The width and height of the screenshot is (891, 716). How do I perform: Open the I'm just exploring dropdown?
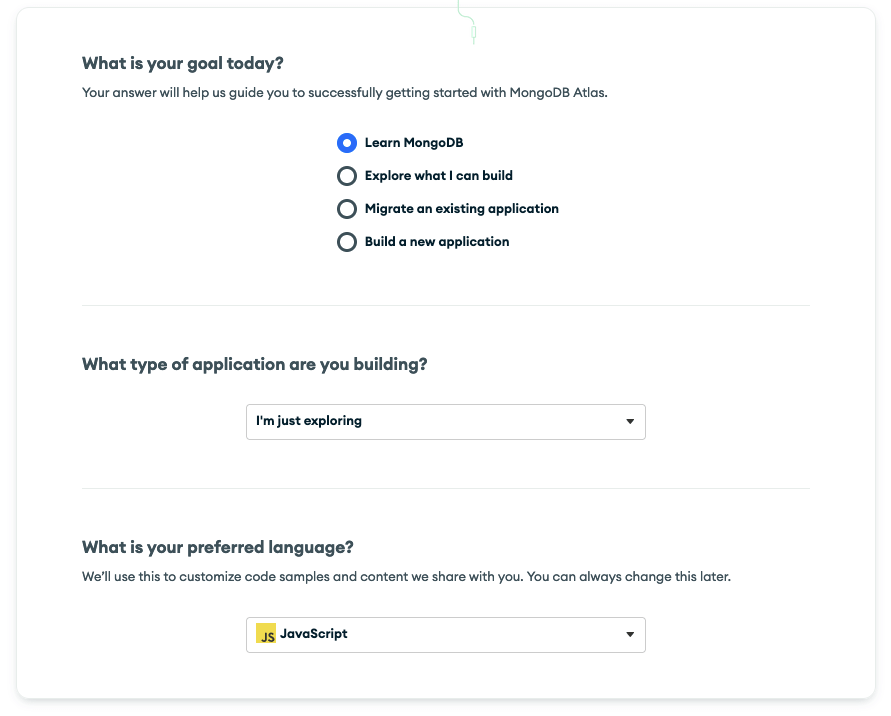coord(445,422)
